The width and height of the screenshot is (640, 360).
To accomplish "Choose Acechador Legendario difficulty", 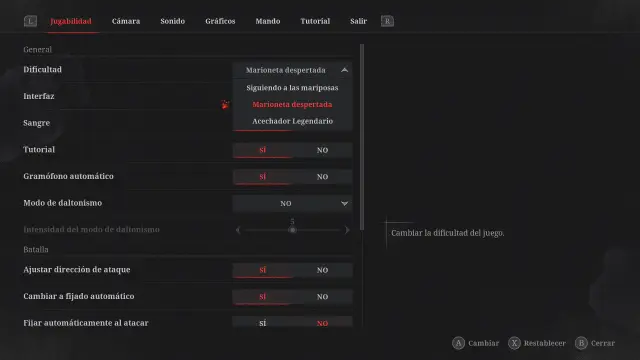I will pyautogui.click(x=292, y=121).
